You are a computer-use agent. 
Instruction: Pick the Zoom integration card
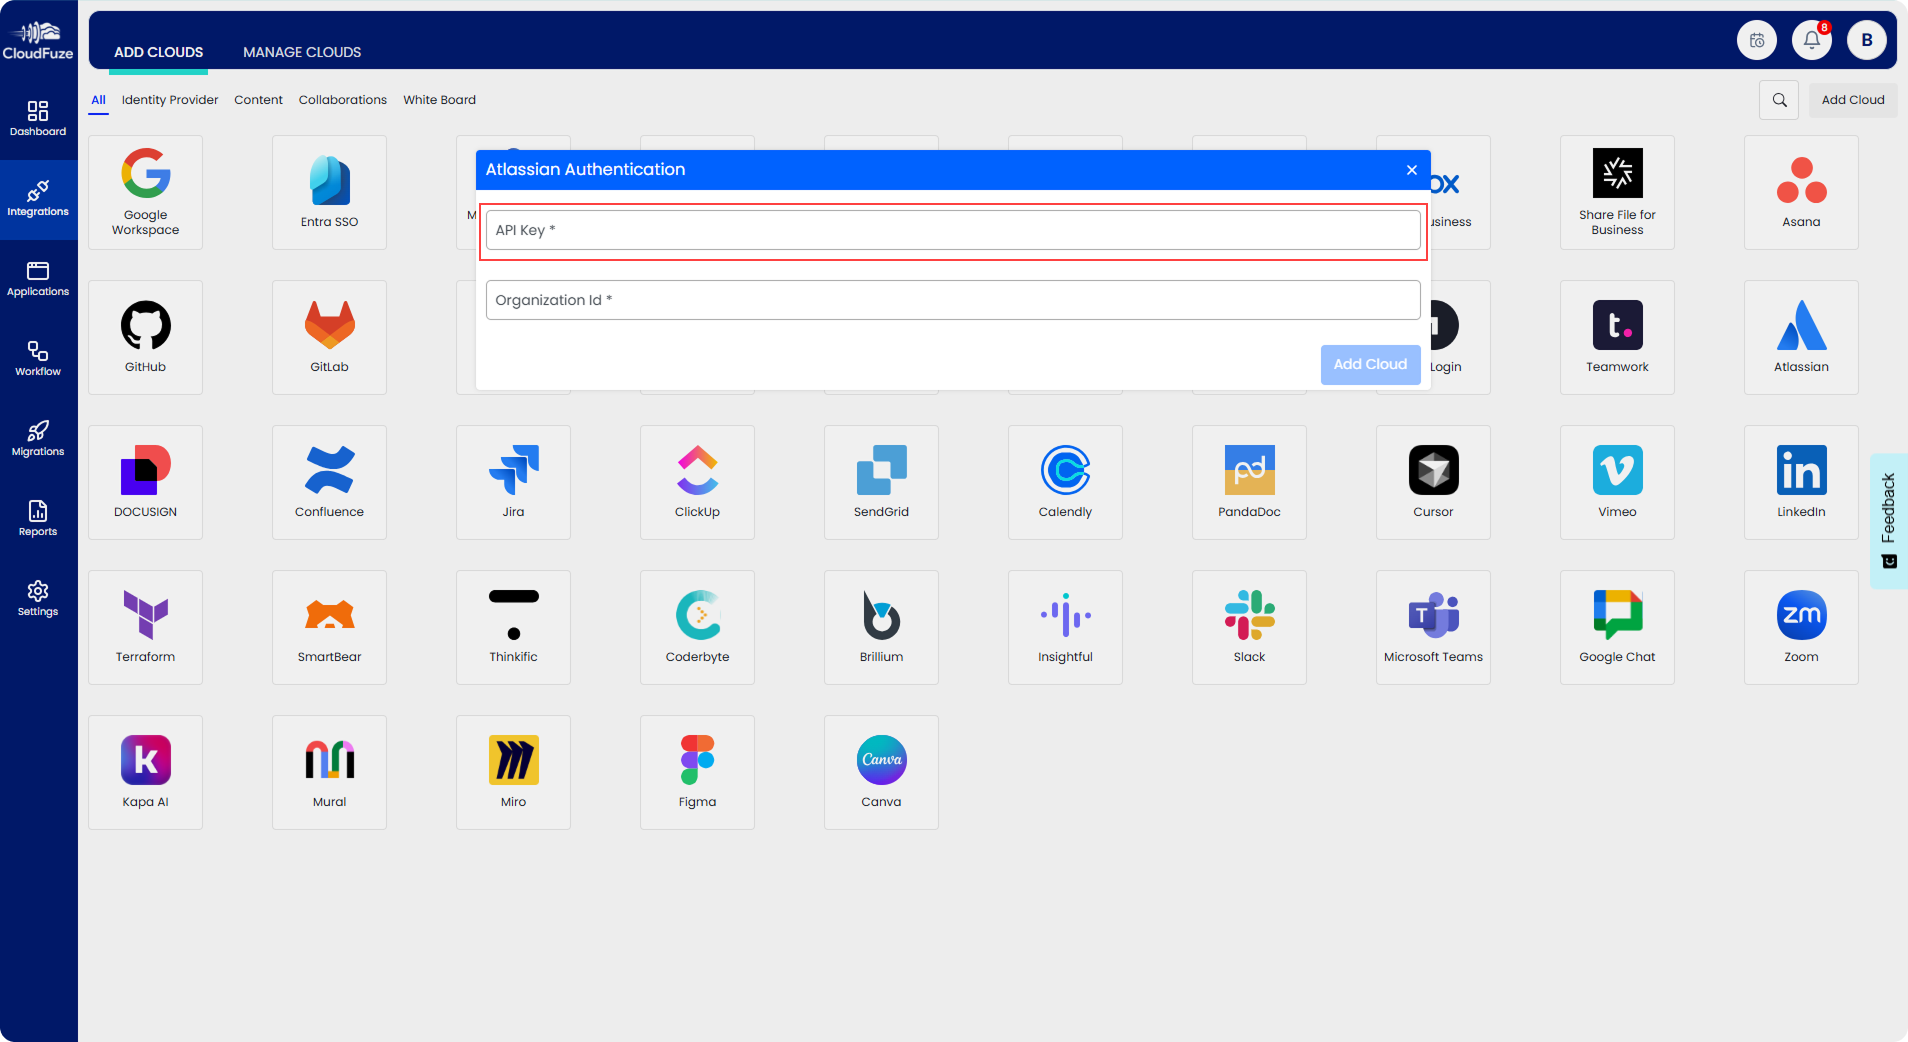pos(1801,627)
